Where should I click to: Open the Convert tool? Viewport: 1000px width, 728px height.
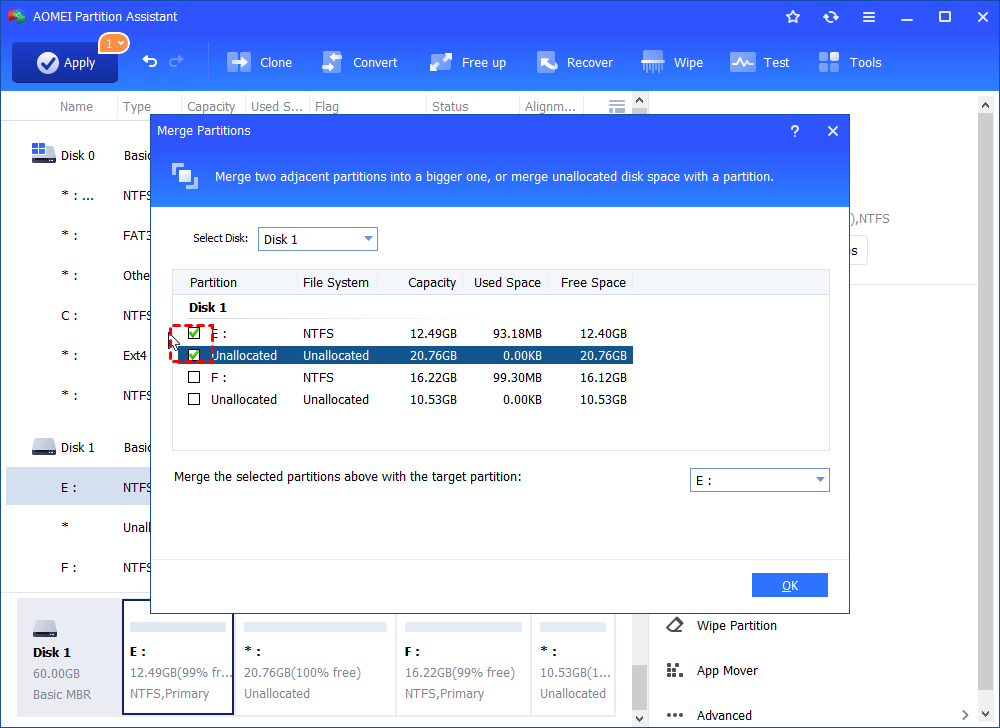point(359,62)
